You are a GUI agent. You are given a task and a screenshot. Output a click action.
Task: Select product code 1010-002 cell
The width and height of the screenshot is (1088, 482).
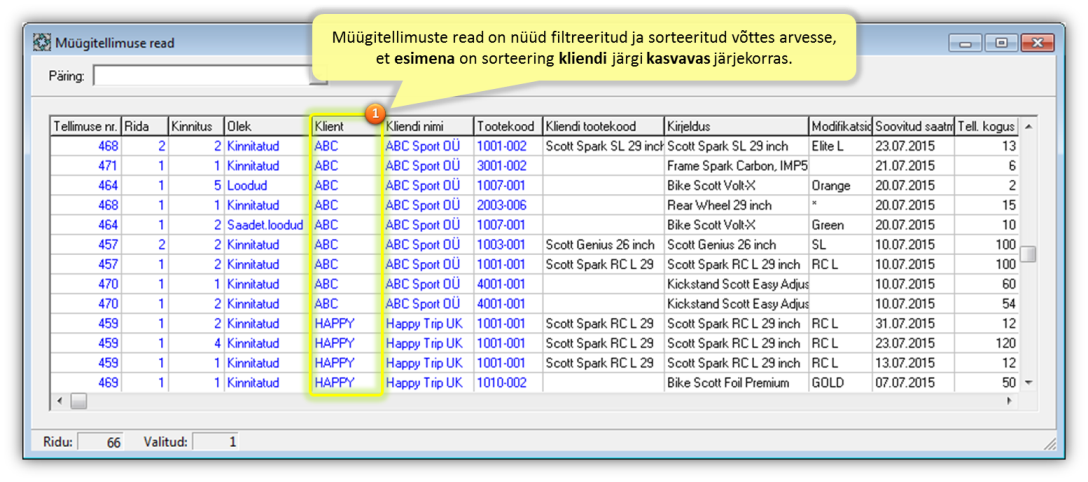tap(508, 382)
